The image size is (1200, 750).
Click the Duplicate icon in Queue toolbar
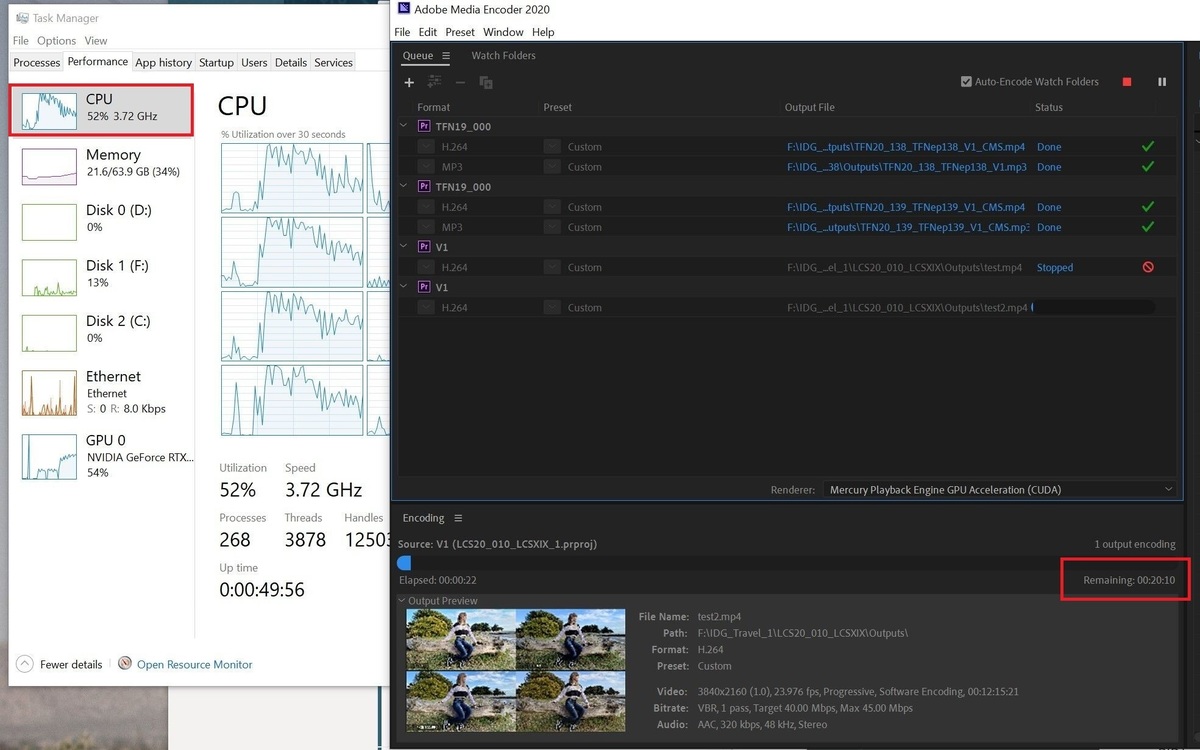coord(486,82)
